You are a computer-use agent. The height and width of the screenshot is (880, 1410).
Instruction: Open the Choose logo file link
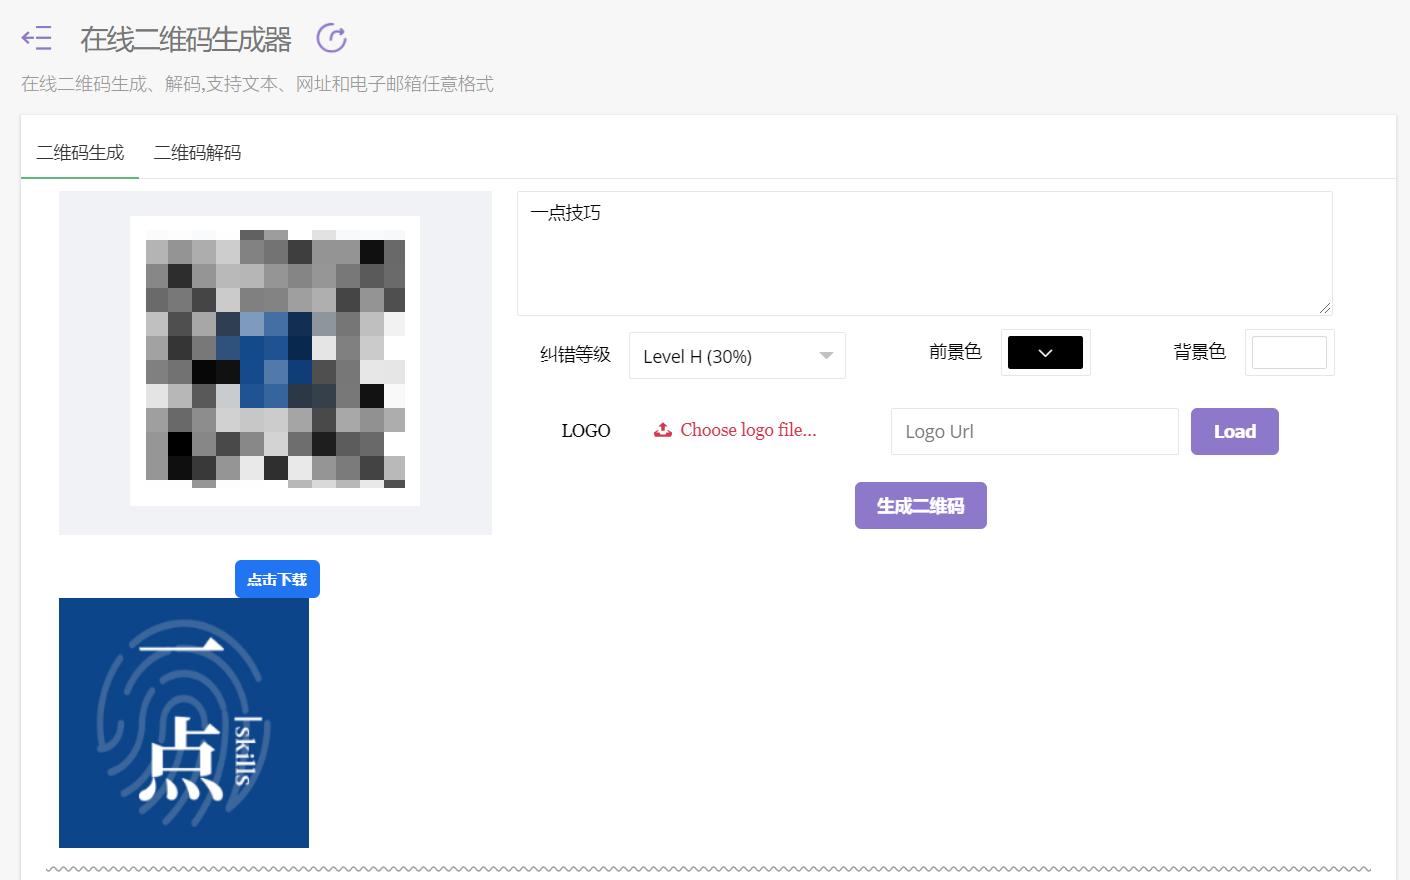point(748,429)
